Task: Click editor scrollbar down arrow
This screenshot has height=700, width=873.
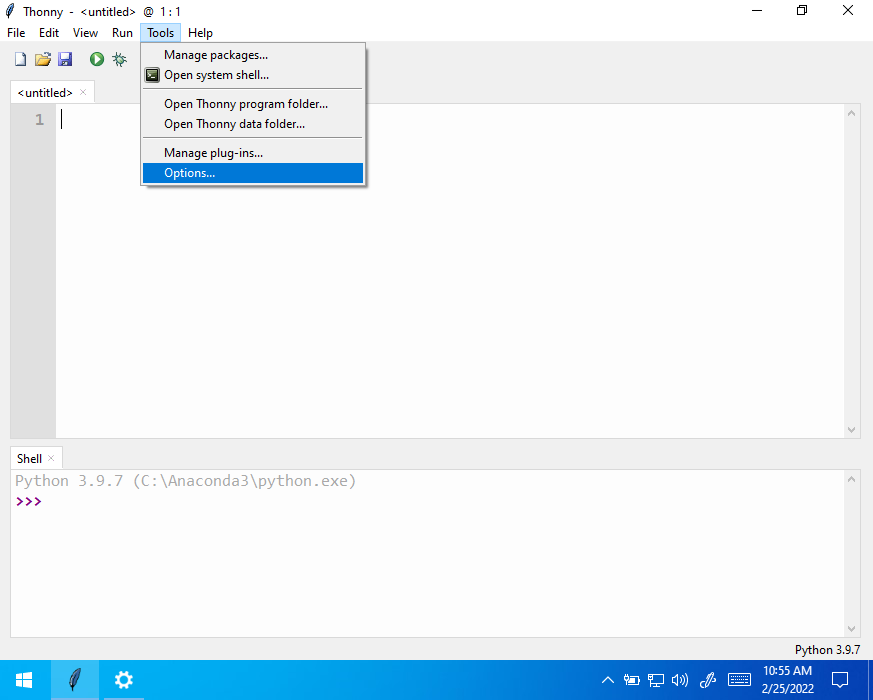Action: 851,429
